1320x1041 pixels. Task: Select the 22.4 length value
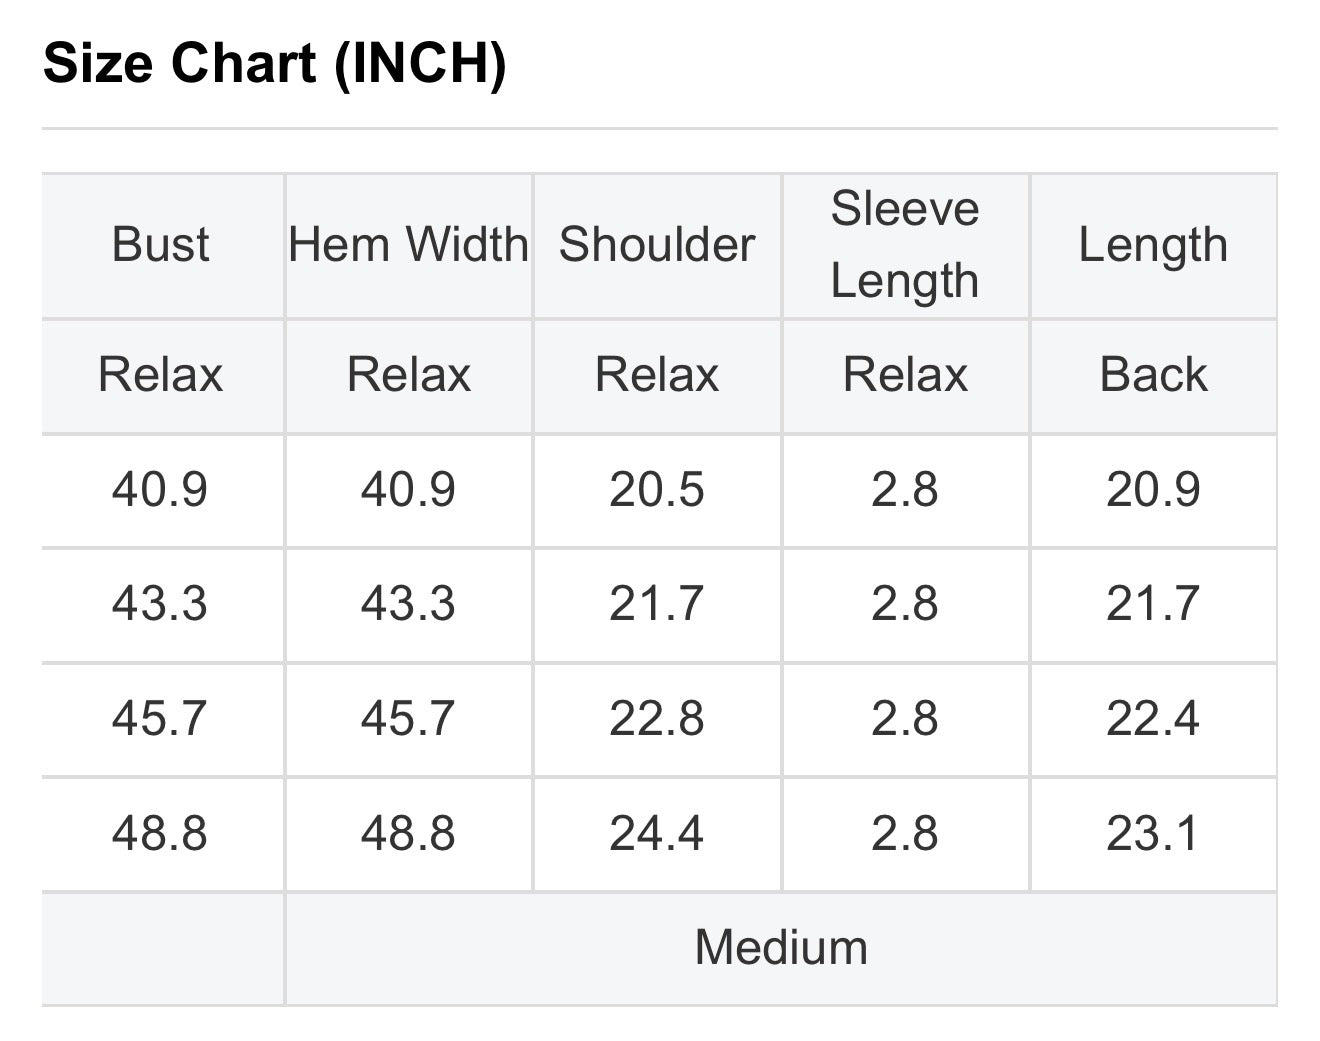[x=1153, y=719]
